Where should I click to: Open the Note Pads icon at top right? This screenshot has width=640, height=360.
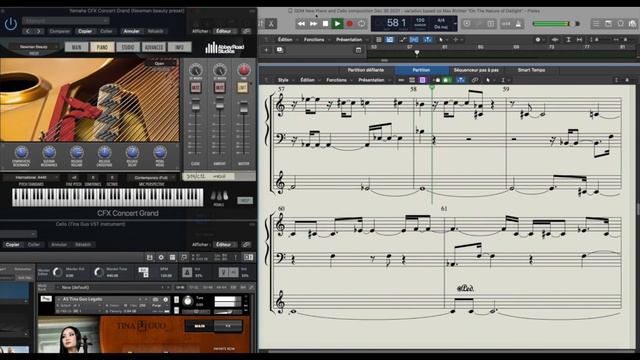[609, 24]
